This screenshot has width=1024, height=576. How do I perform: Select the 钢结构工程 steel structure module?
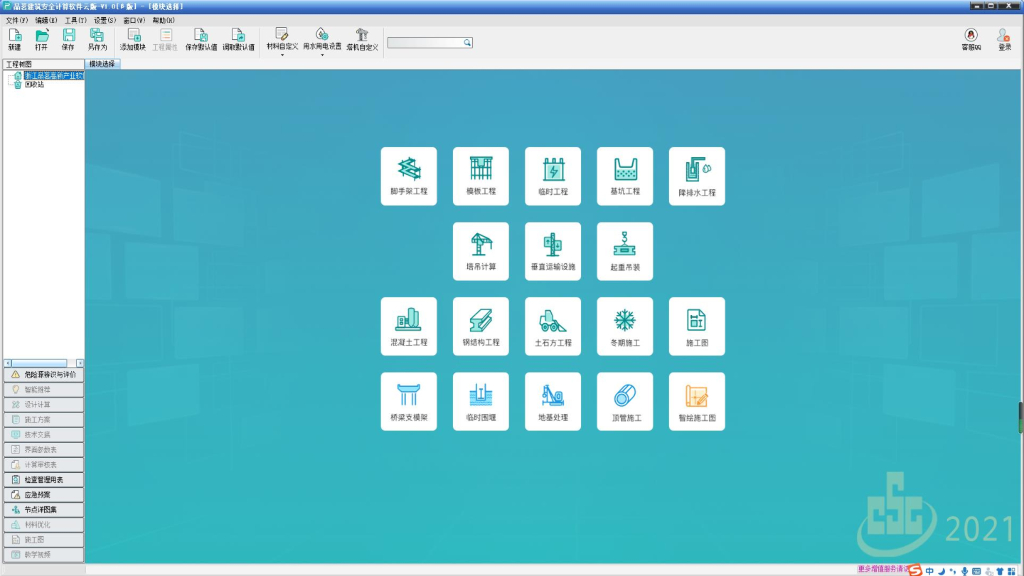coord(481,327)
